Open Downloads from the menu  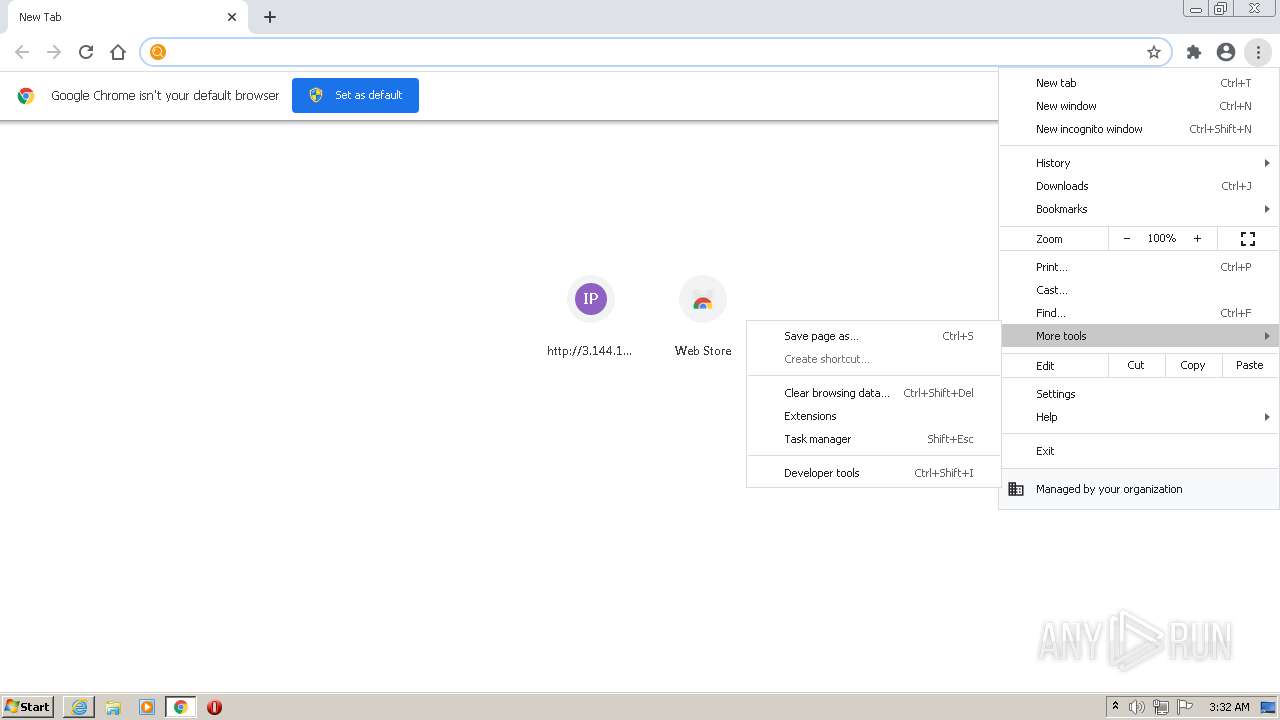(1139, 186)
